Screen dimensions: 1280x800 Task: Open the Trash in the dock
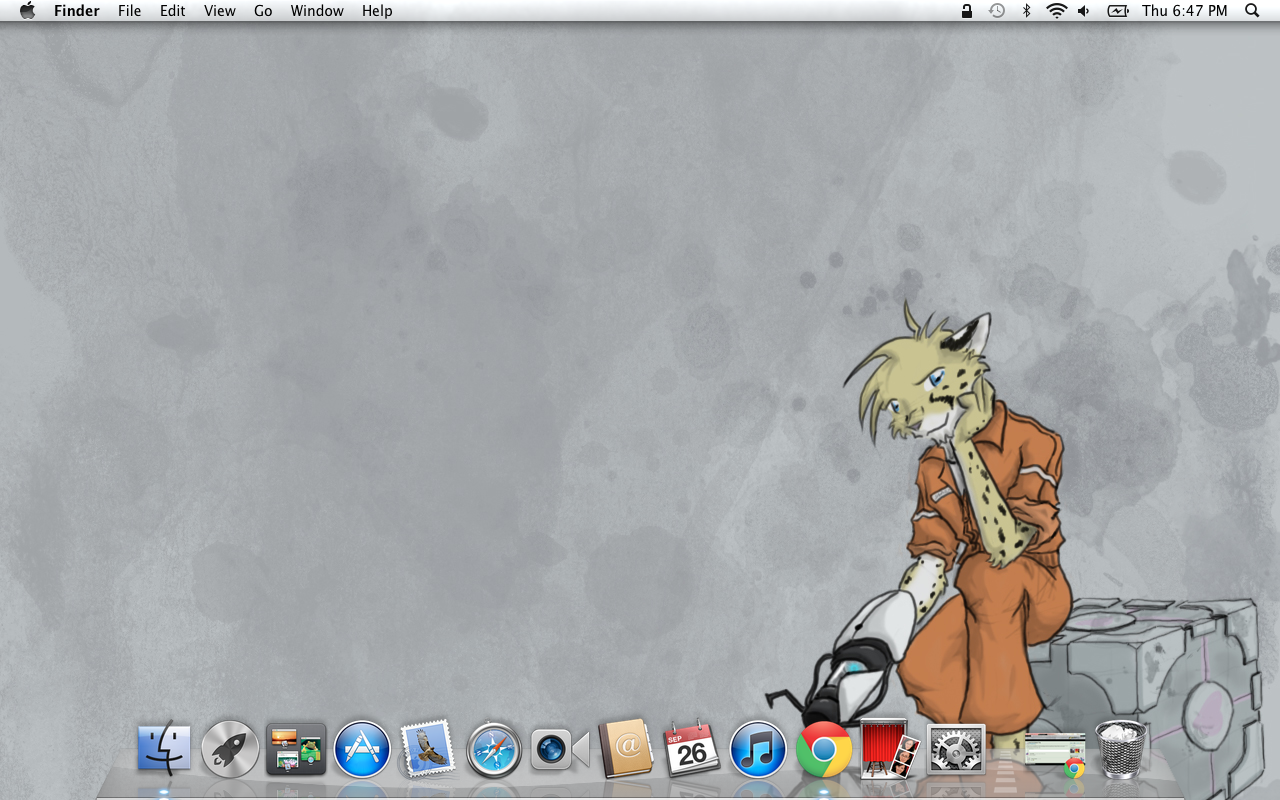tap(1121, 749)
